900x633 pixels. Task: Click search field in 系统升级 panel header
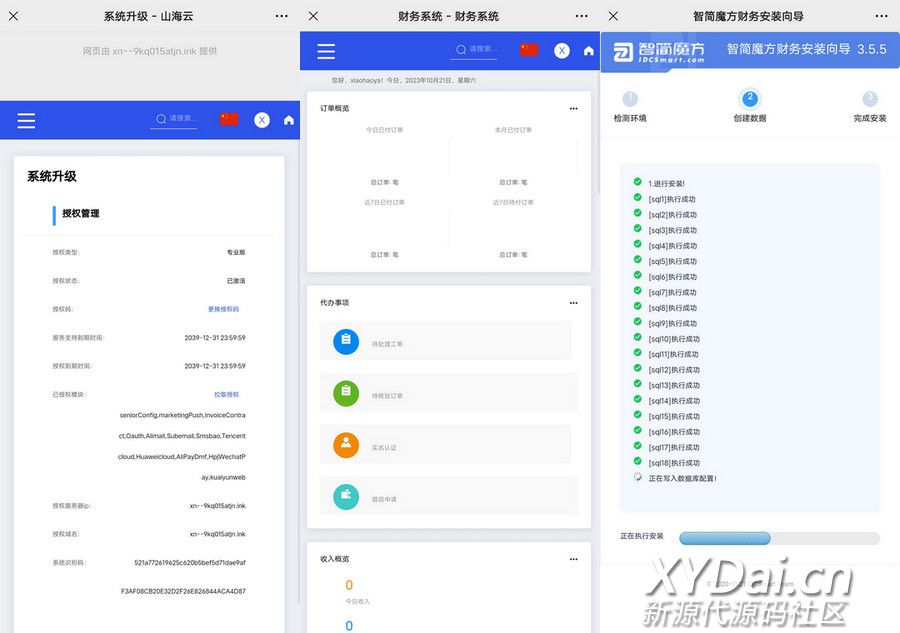click(x=182, y=119)
